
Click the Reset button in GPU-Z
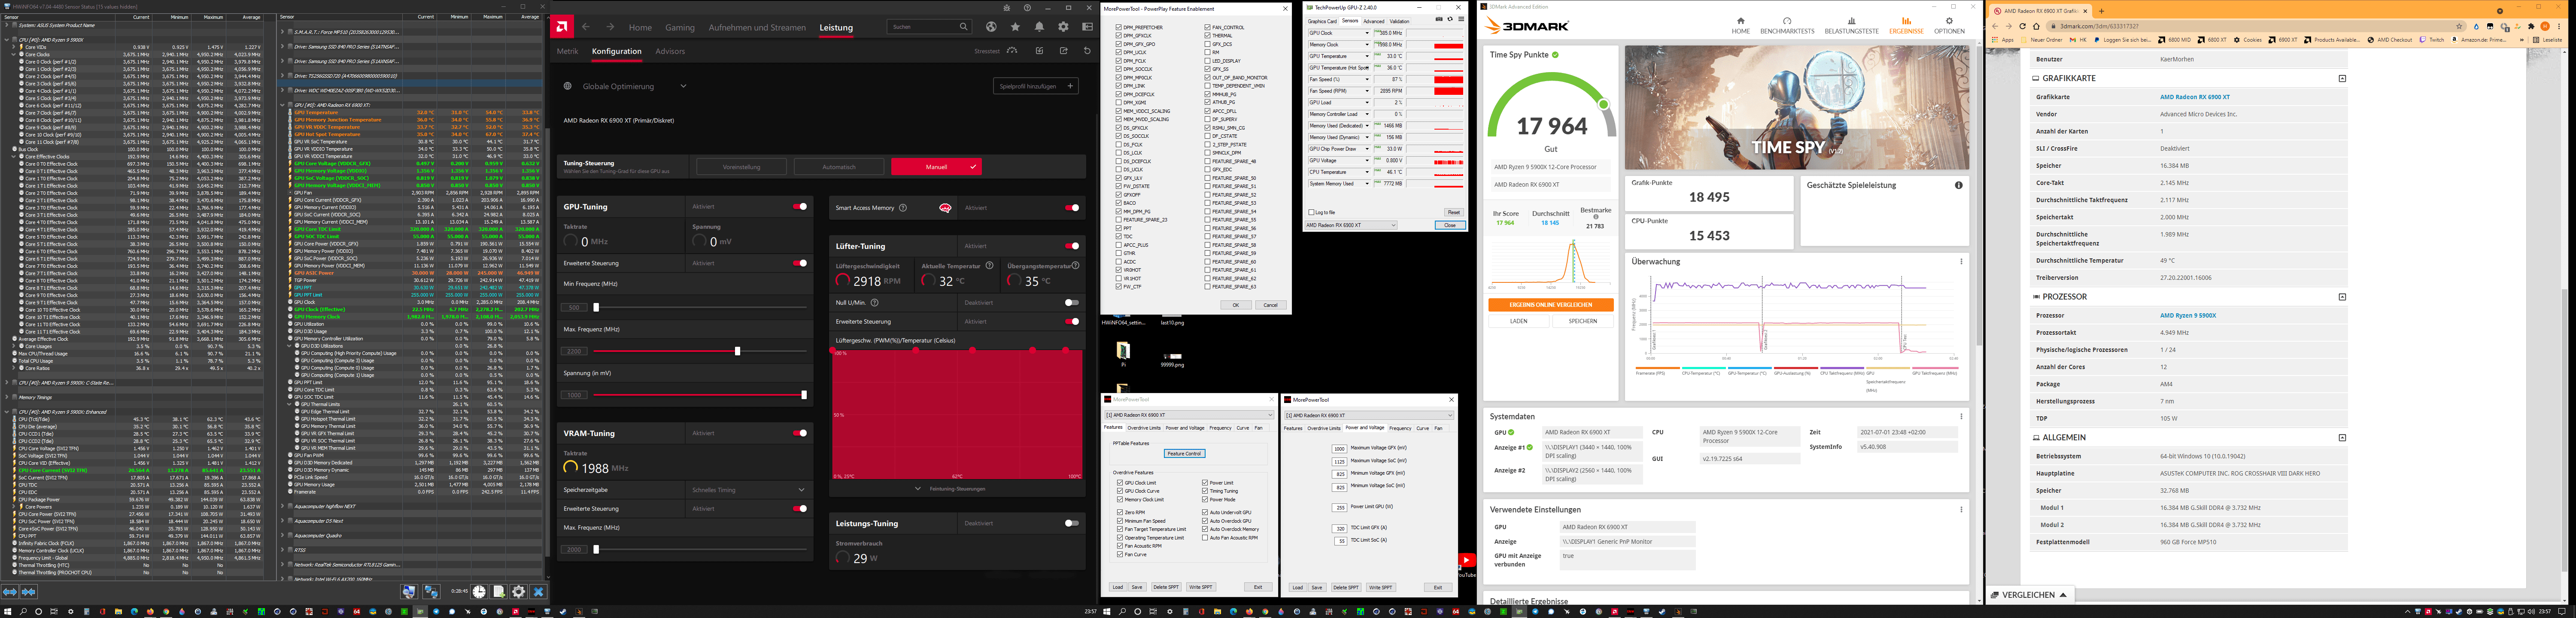tap(1454, 212)
